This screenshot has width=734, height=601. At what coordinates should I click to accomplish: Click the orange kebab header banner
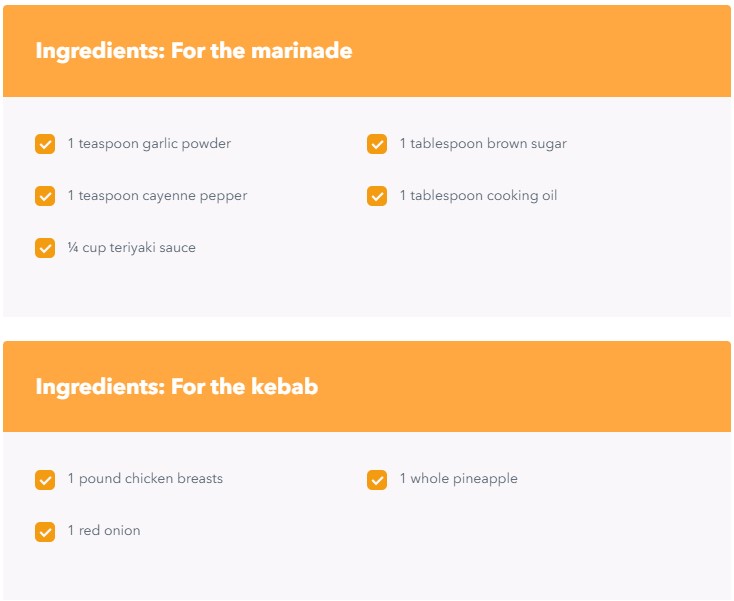pos(367,387)
